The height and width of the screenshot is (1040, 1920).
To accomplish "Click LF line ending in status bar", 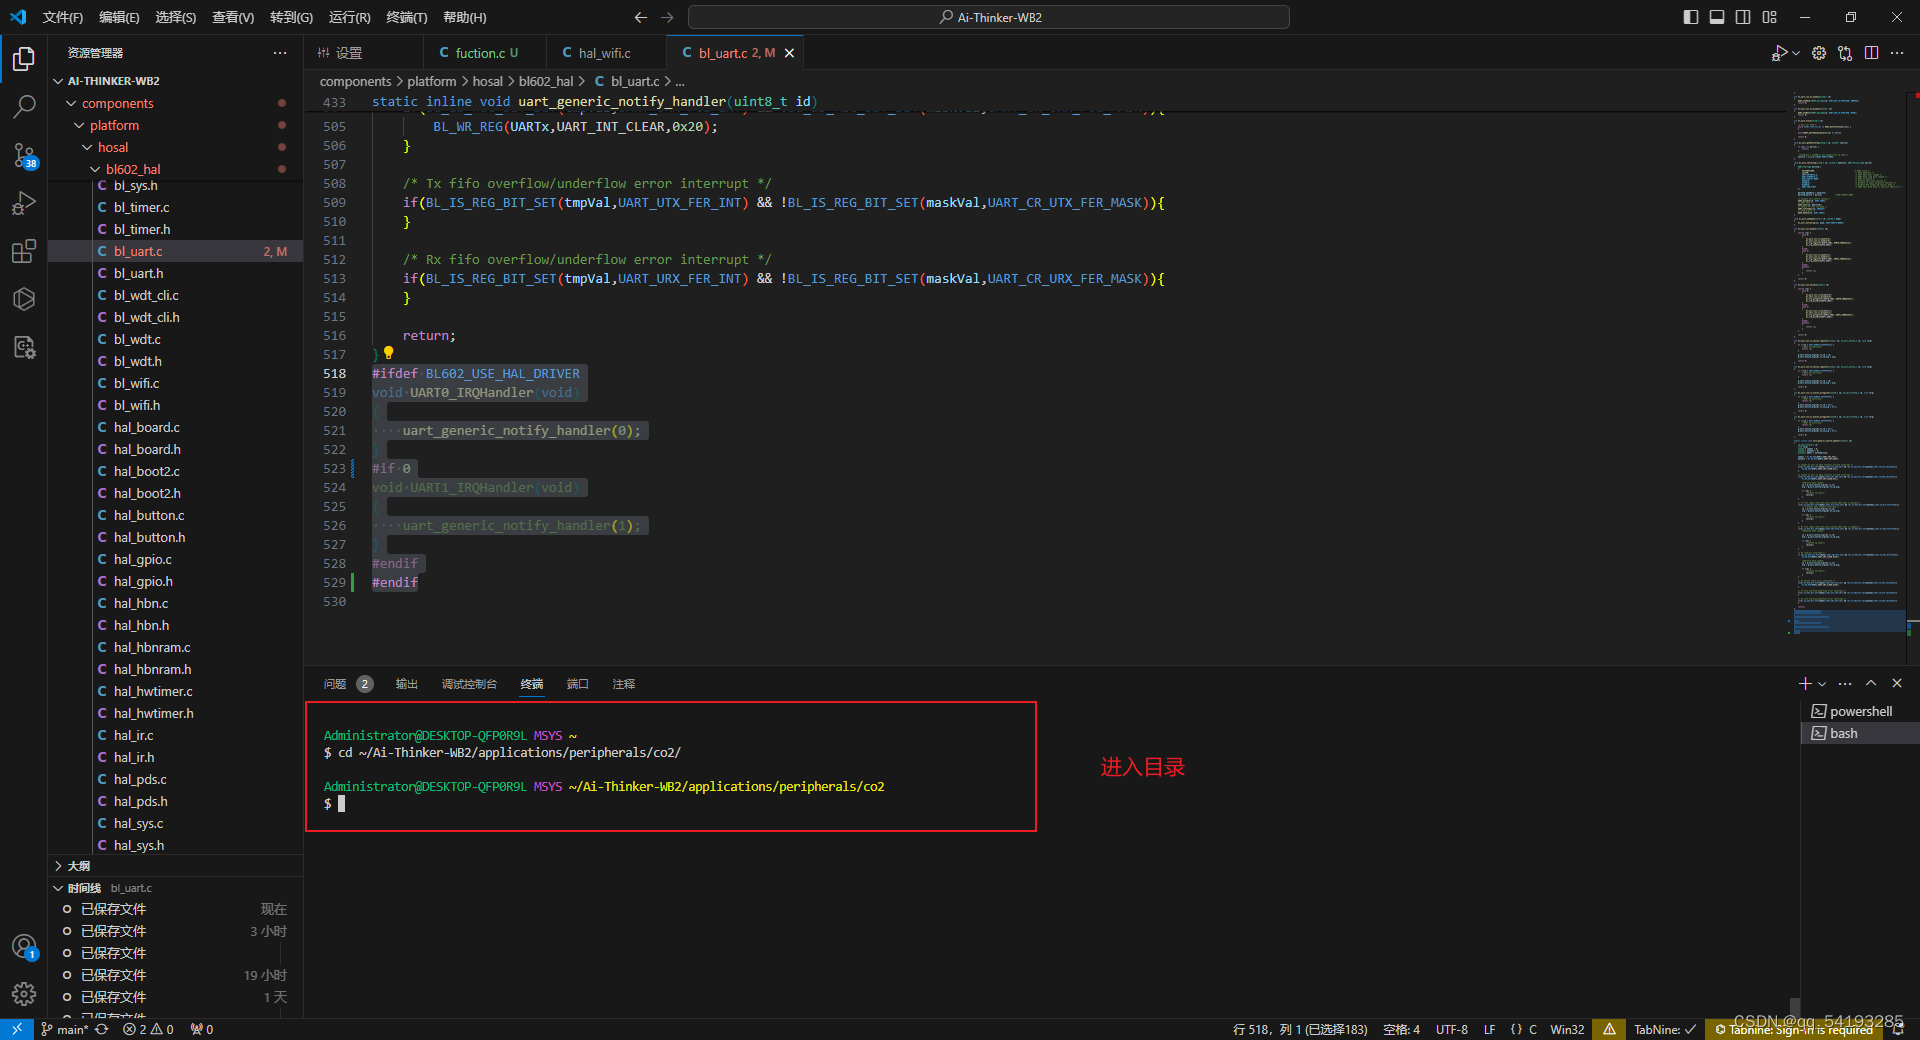I will click(x=1489, y=1029).
